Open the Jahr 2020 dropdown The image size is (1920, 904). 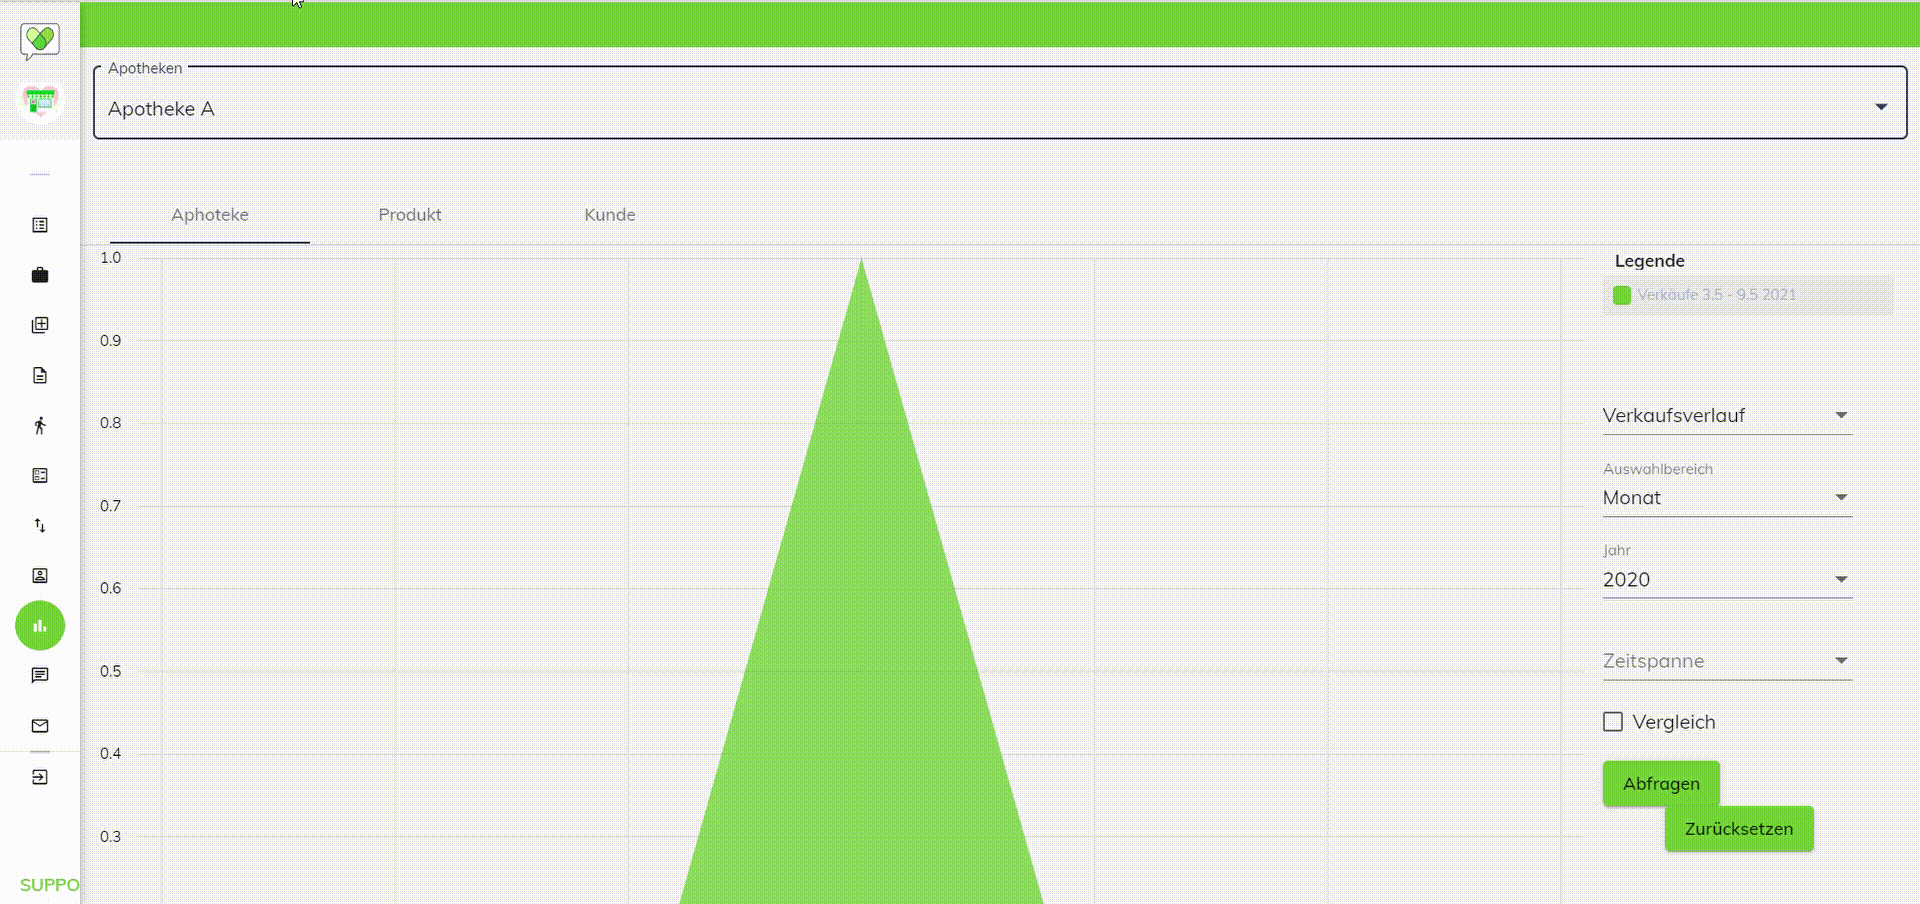coord(1727,579)
